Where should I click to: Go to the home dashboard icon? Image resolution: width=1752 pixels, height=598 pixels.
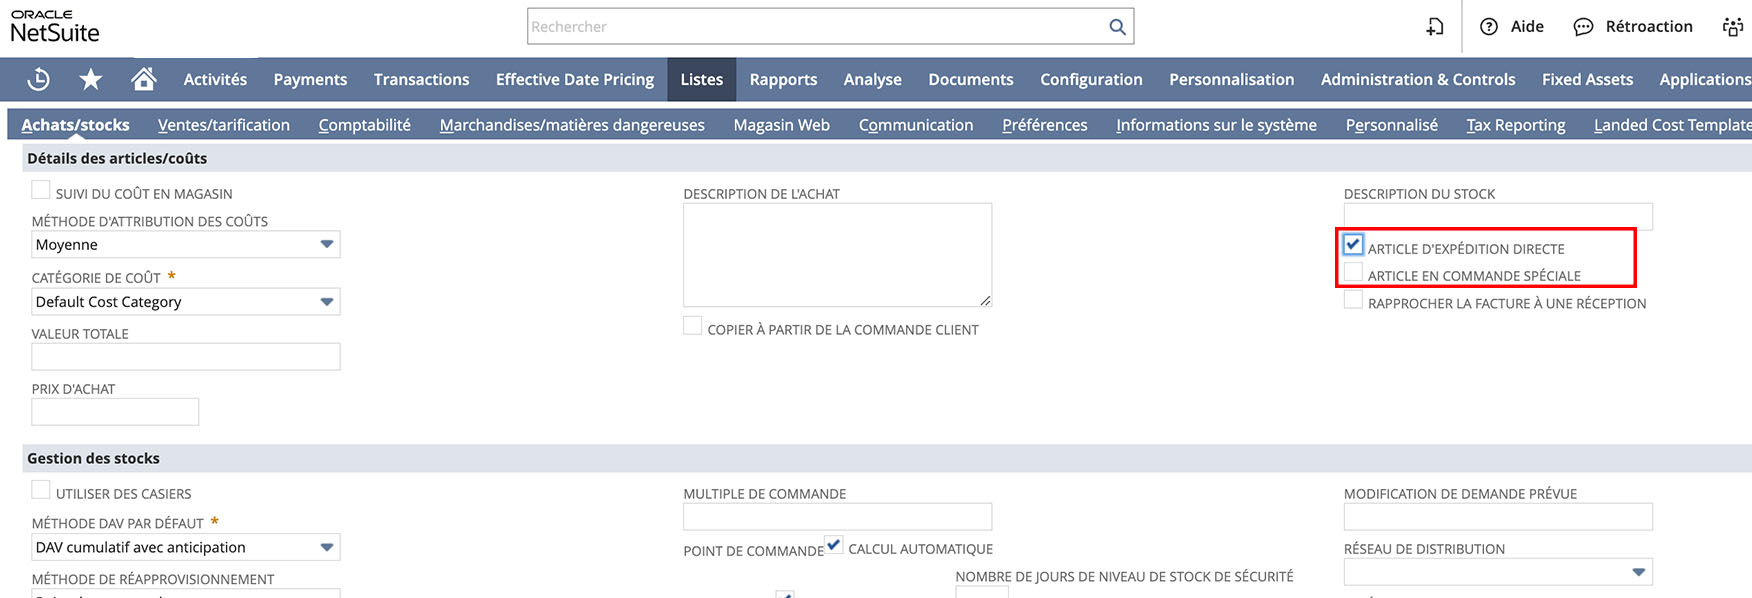pyautogui.click(x=144, y=79)
